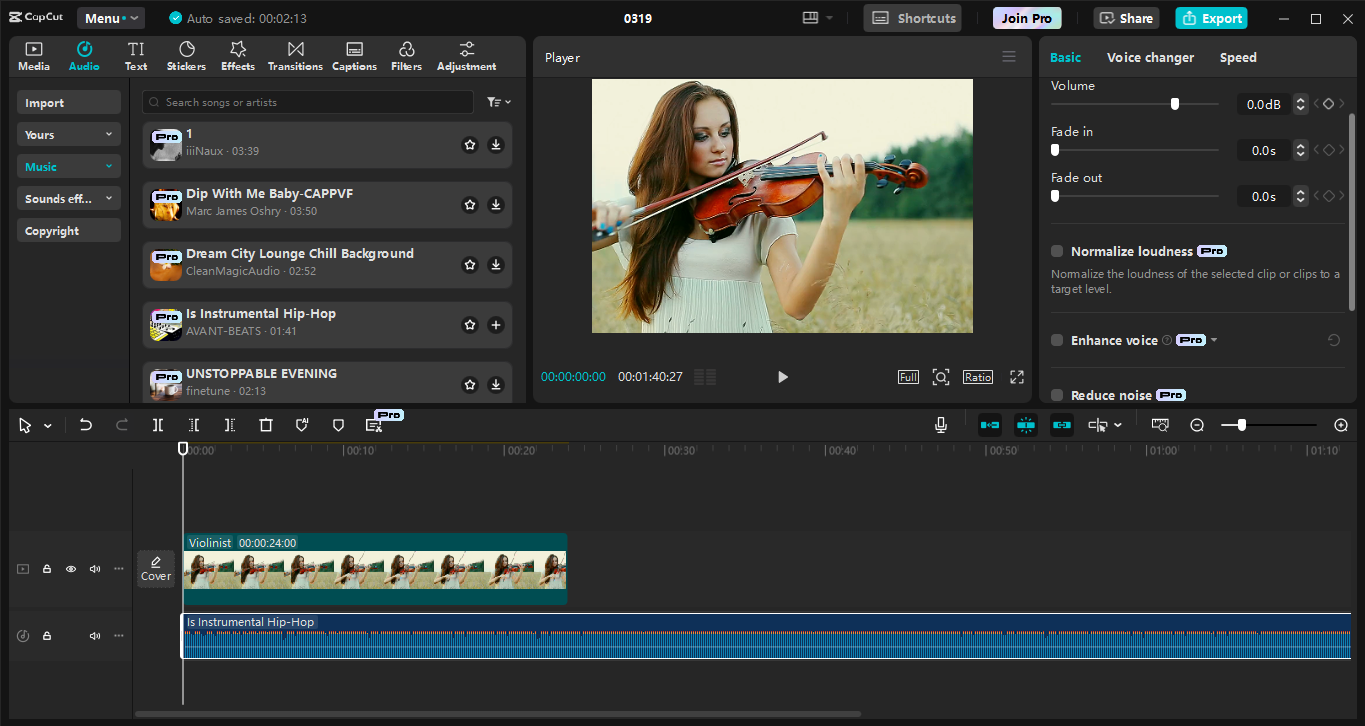The image size is (1365, 726).
Task: Click the Export button
Action: [x=1211, y=18]
